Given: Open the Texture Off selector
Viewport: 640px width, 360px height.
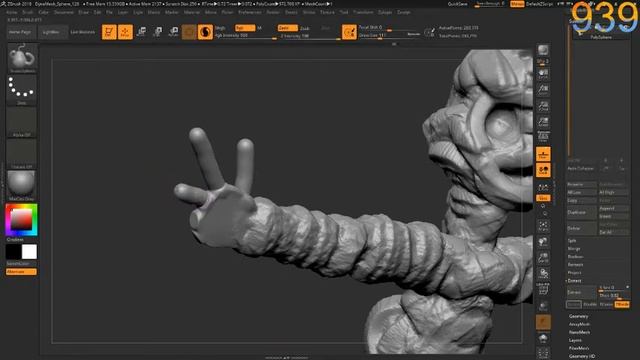Looking at the screenshot, I should coord(22,154).
